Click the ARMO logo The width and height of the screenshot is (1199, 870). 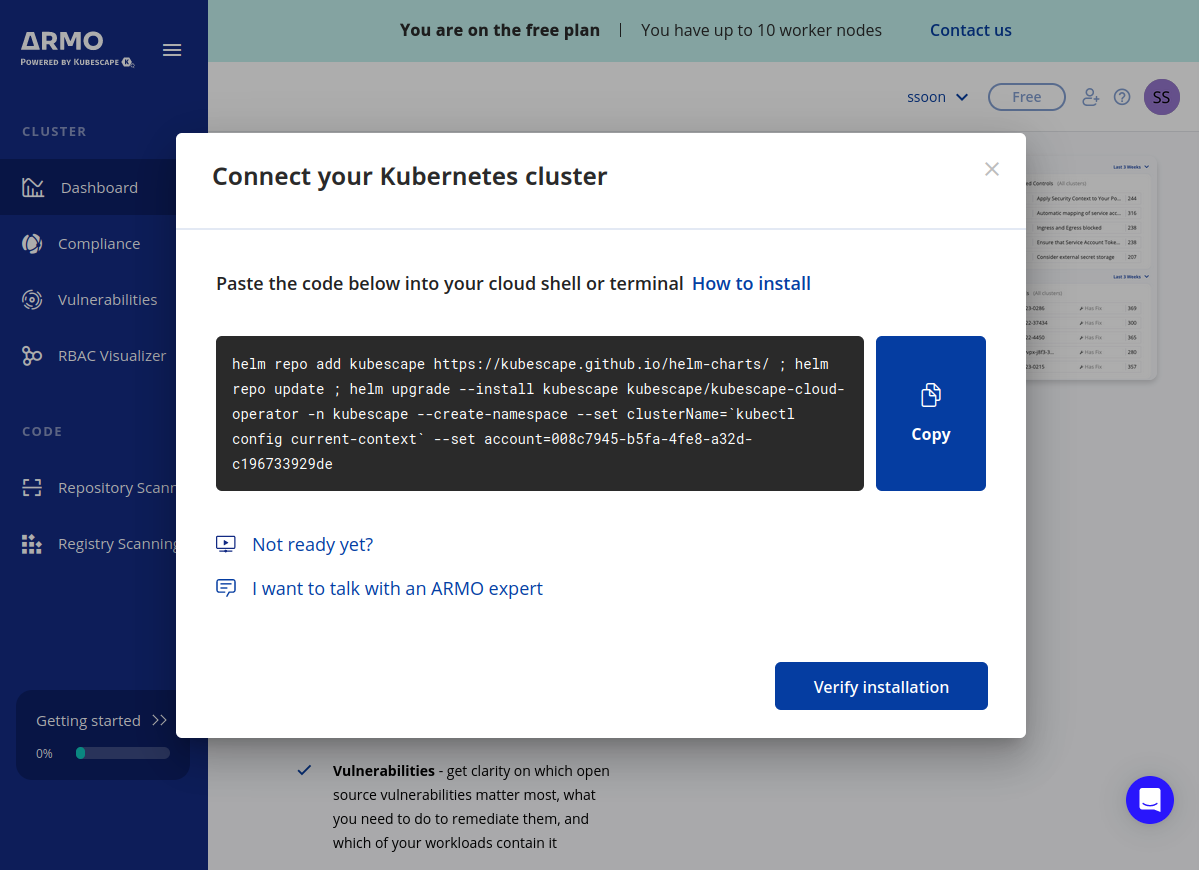[x=77, y=50]
